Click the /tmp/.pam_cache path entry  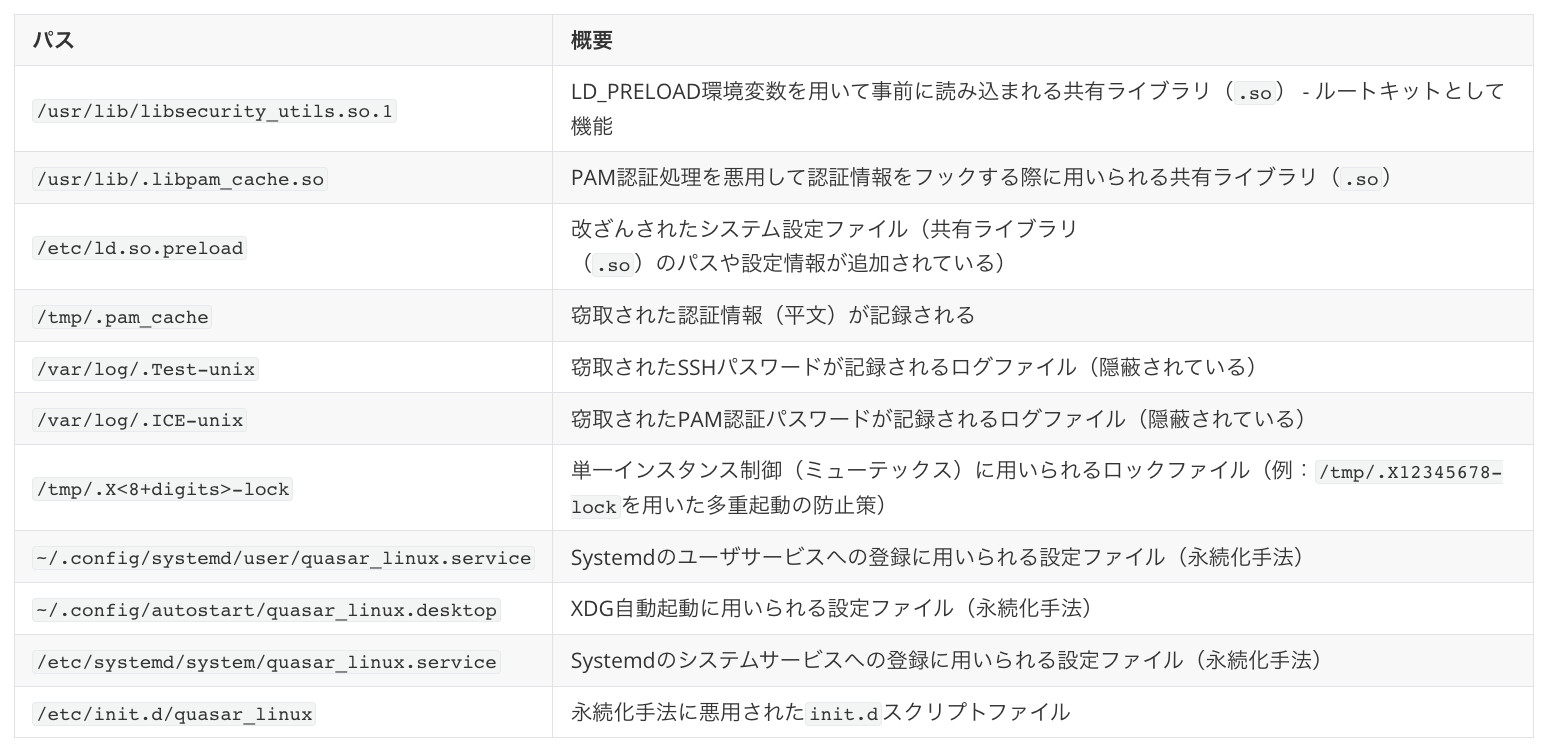tap(122, 317)
